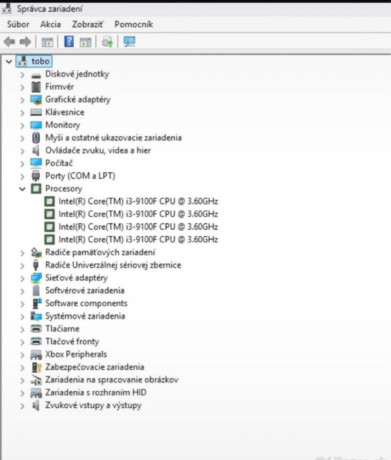Click the Xbox Peripherals icon

[36, 355]
